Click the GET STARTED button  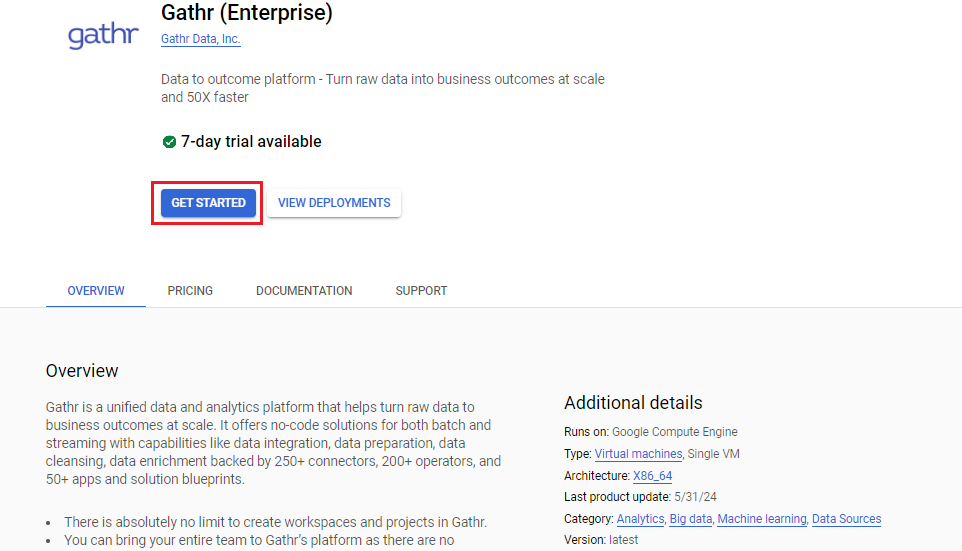(208, 203)
